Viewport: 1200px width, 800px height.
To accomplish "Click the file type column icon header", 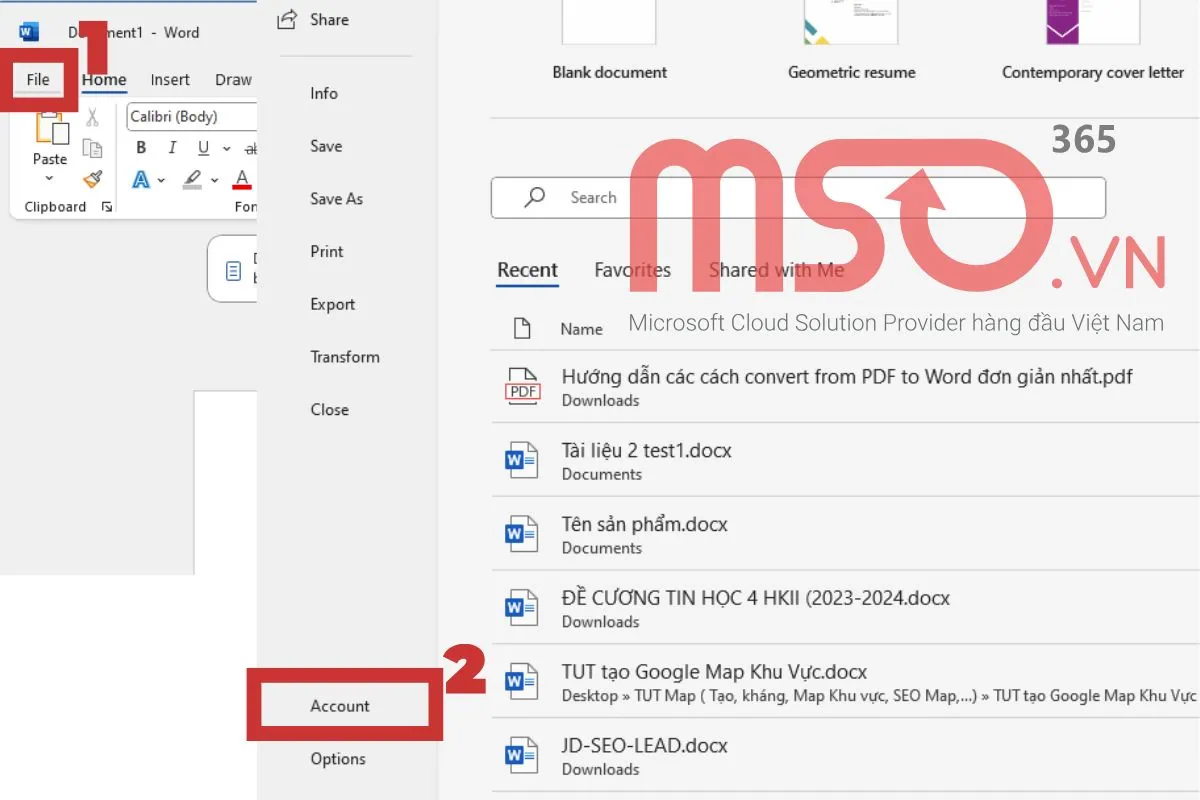I will 522,328.
